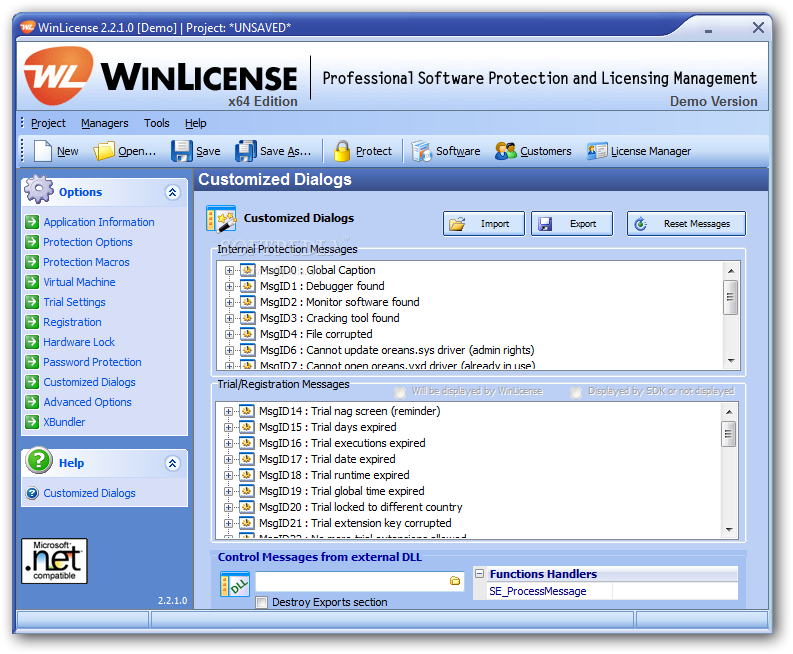Expand MsgID15 Trial days expired node

click(x=229, y=427)
